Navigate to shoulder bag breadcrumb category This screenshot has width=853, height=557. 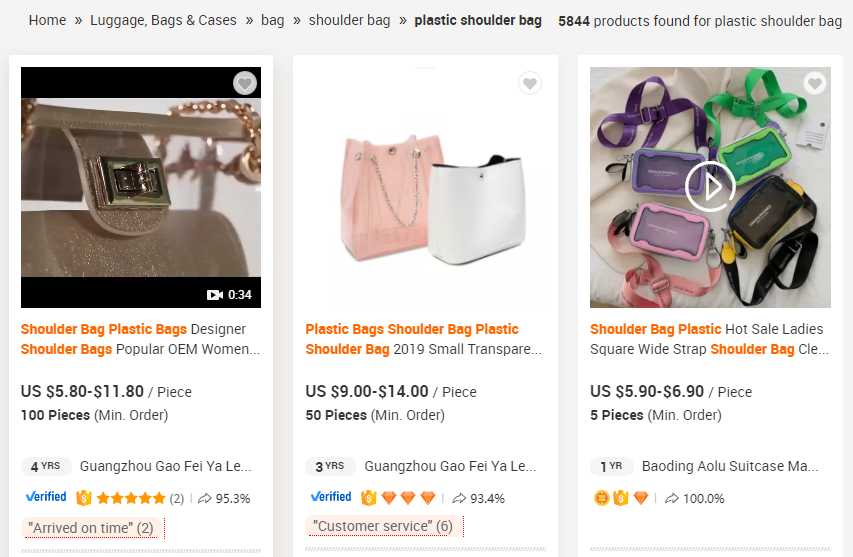(x=349, y=20)
